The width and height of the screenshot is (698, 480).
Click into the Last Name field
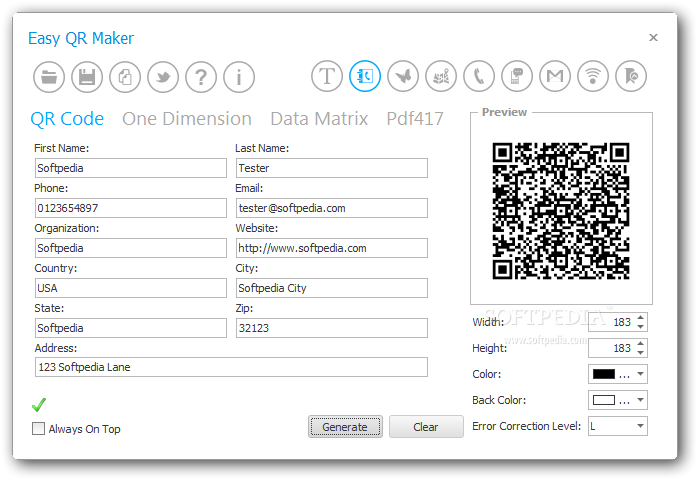click(x=332, y=168)
